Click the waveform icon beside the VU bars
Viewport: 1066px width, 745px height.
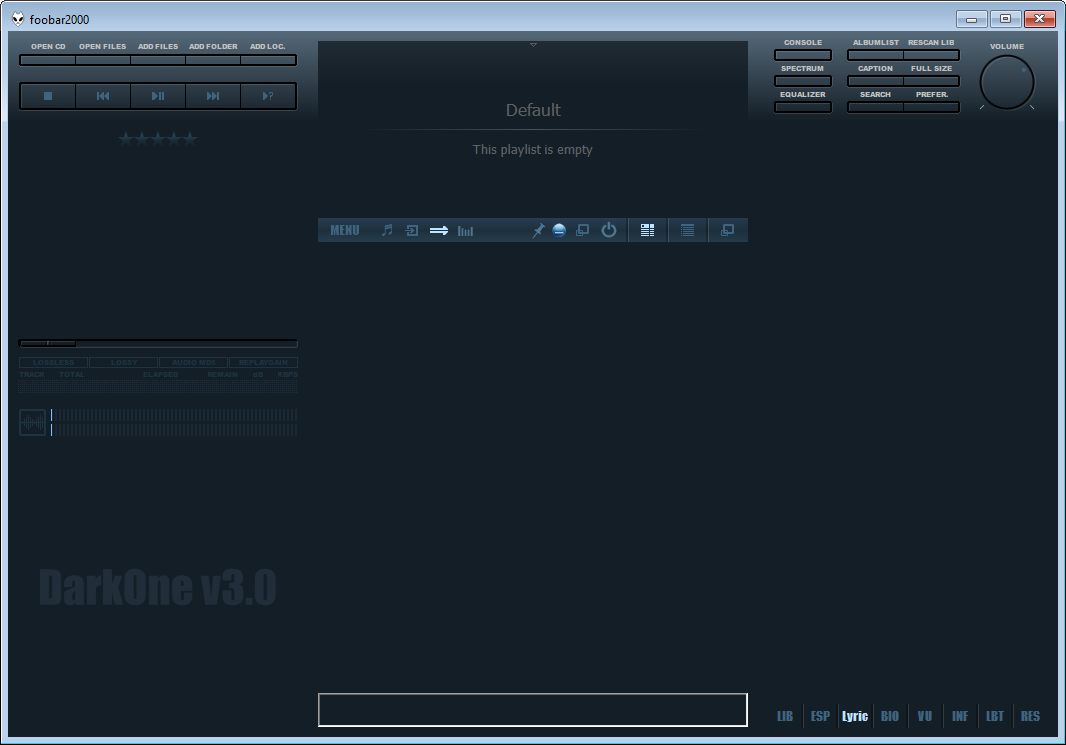point(32,423)
